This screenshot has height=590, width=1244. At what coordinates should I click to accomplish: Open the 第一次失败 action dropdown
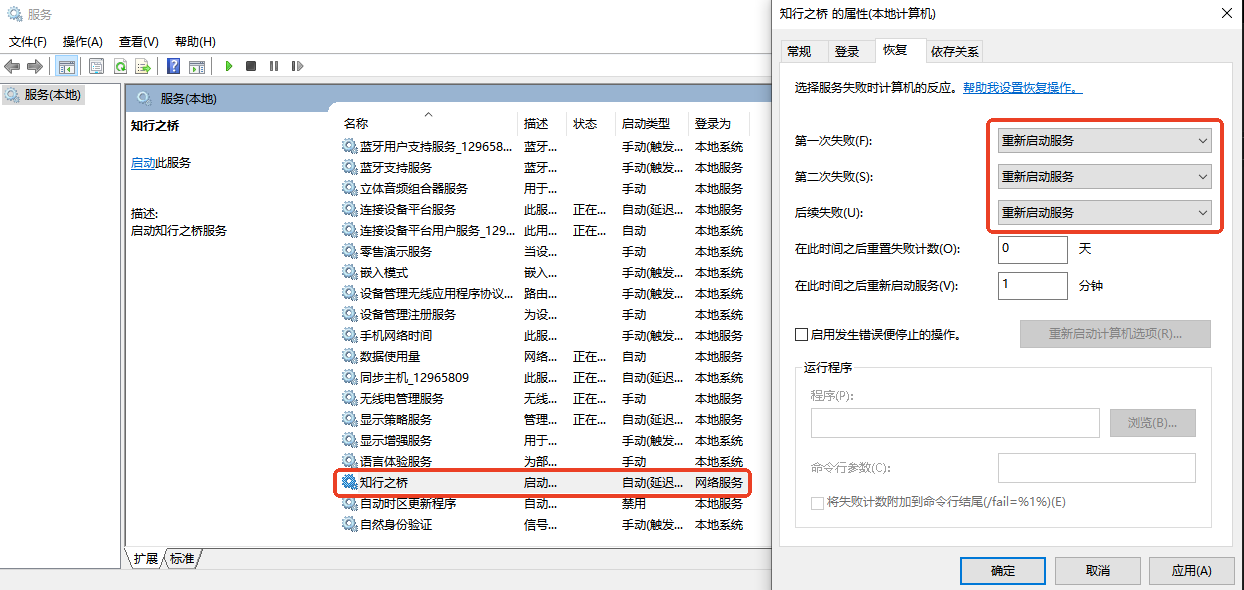click(x=1104, y=141)
